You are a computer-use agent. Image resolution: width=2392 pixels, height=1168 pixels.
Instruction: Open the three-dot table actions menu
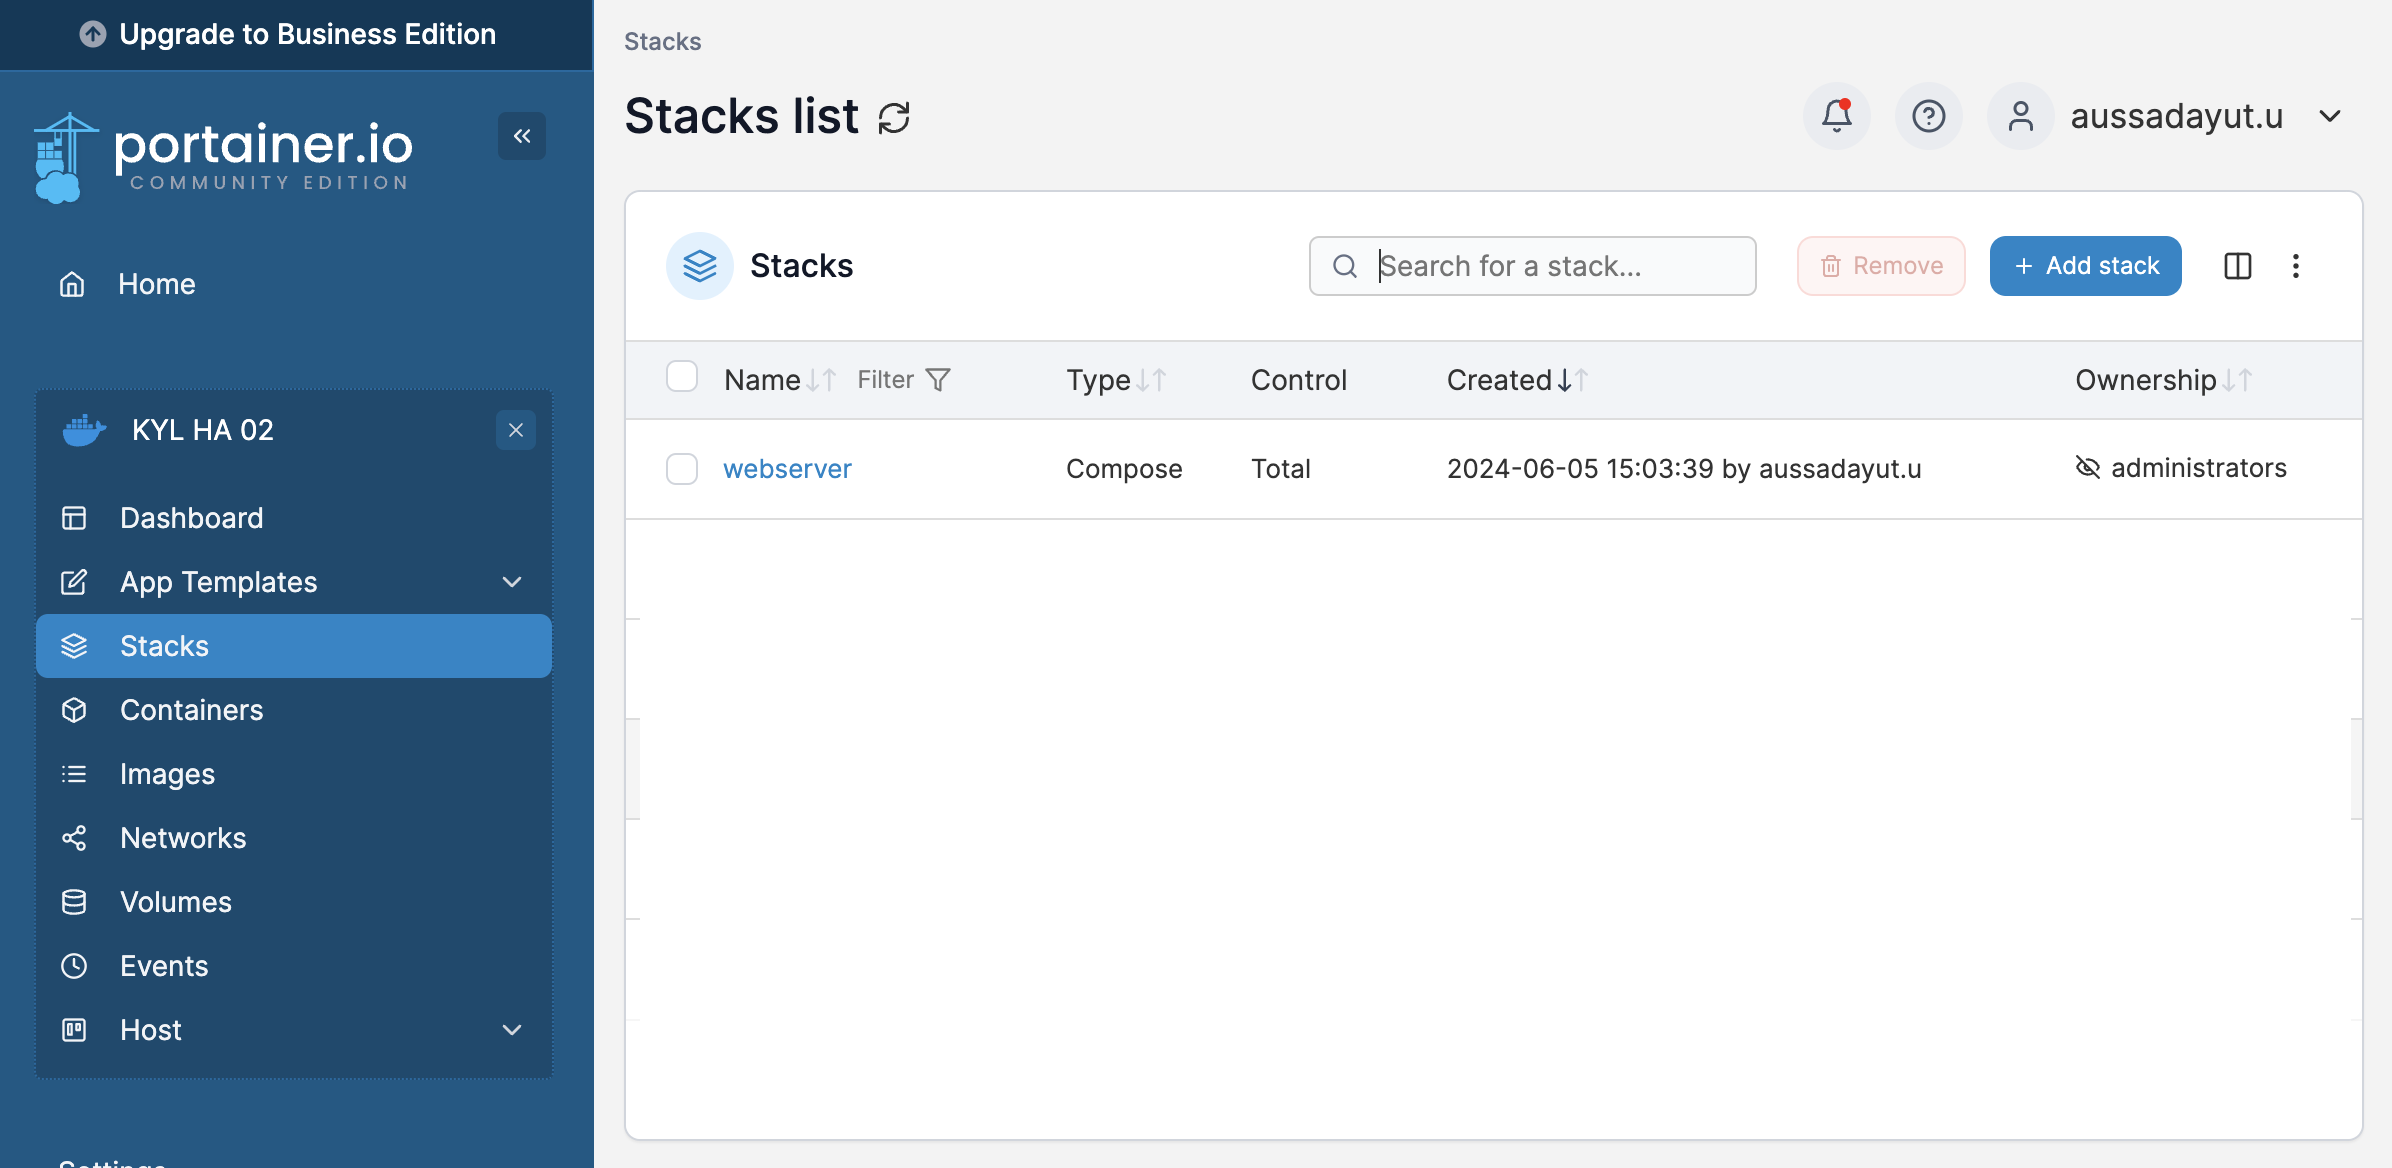2296,266
